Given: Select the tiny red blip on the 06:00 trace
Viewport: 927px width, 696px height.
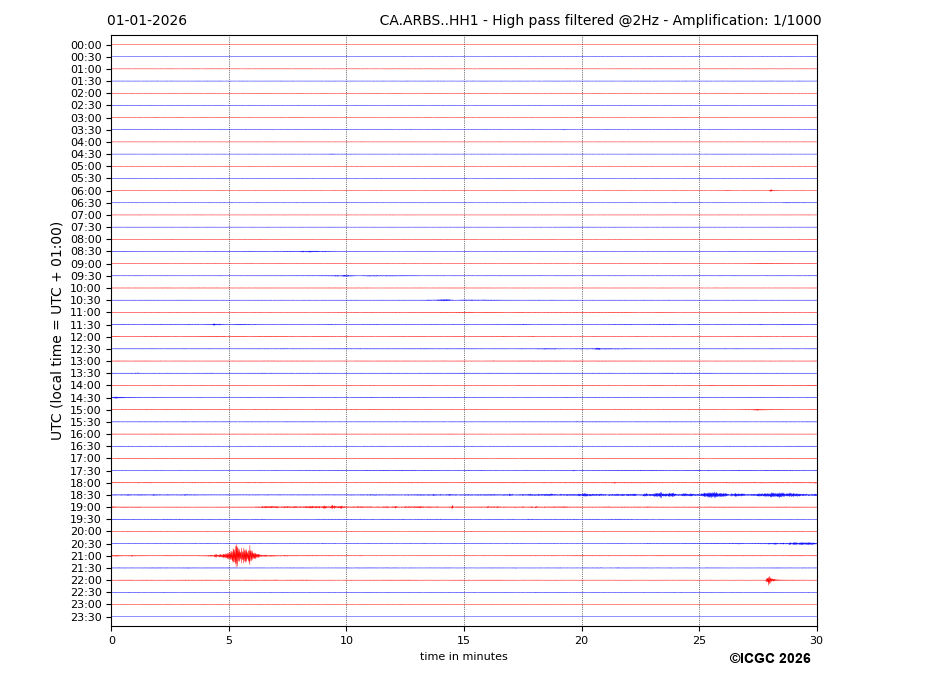Looking at the screenshot, I should [x=771, y=190].
